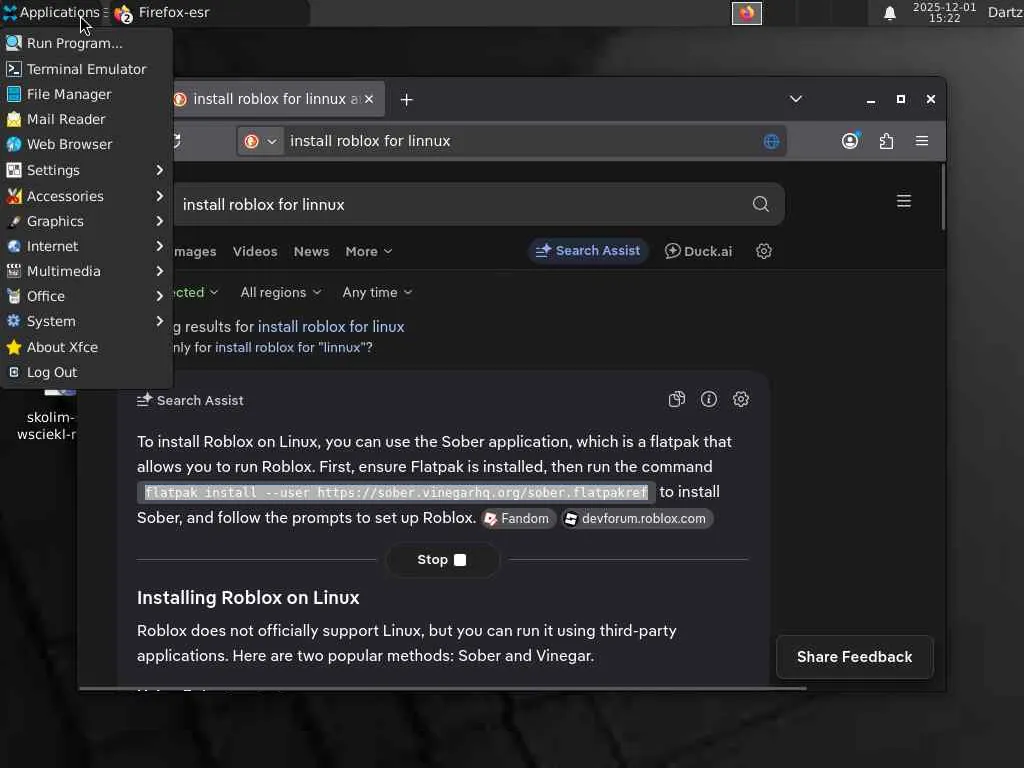1024x768 pixels.
Task: Click the DuckDuckGo search input field
Action: tap(457, 204)
